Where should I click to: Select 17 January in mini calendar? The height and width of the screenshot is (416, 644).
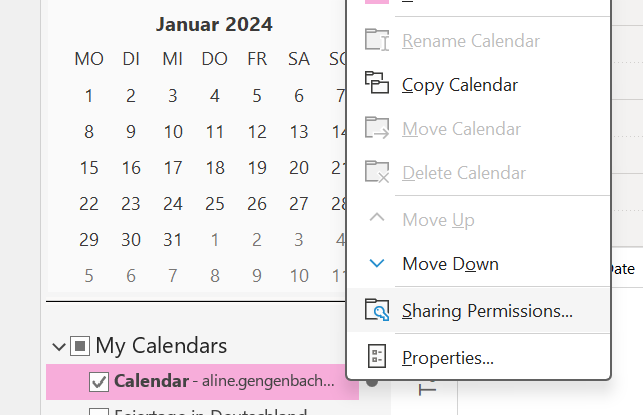point(172,167)
